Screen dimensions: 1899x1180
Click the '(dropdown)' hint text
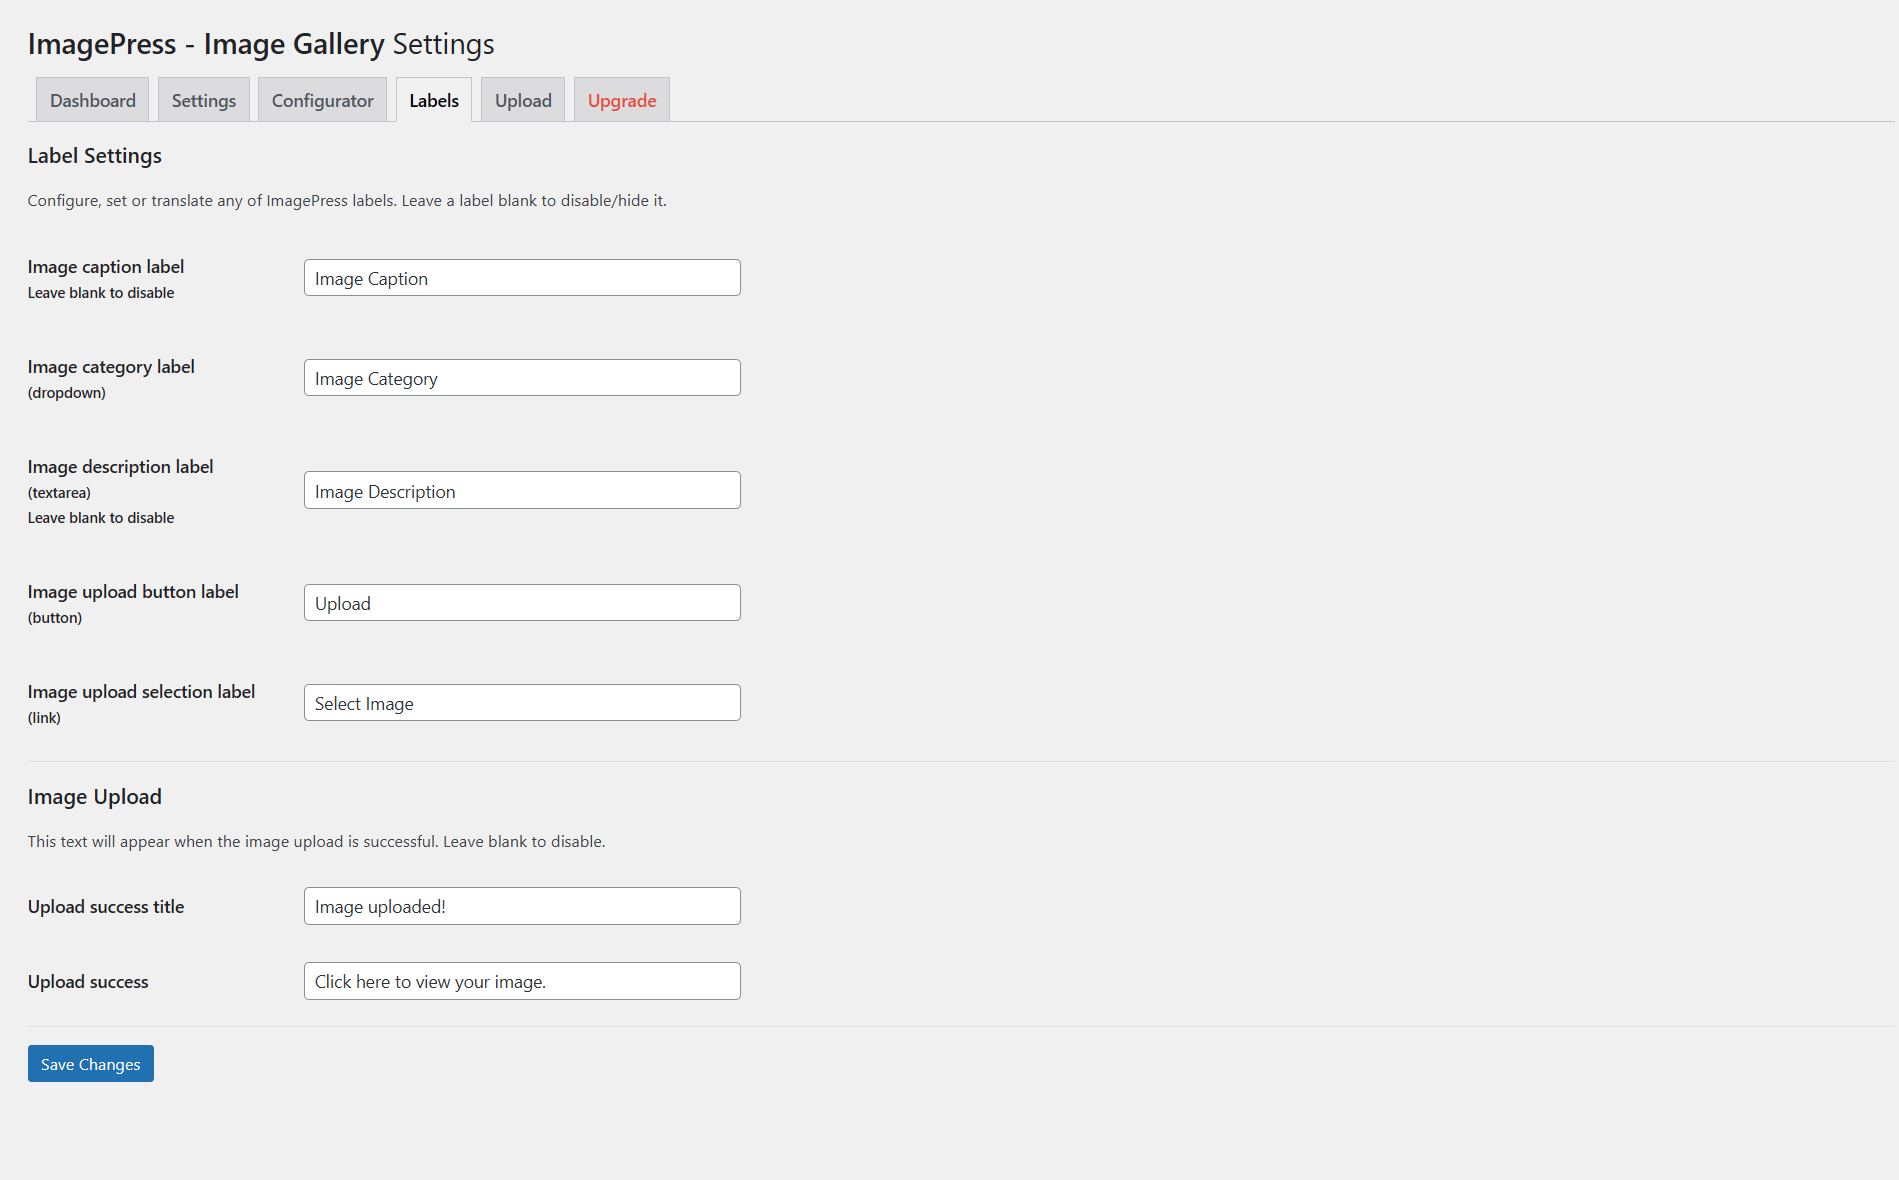tap(67, 393)
